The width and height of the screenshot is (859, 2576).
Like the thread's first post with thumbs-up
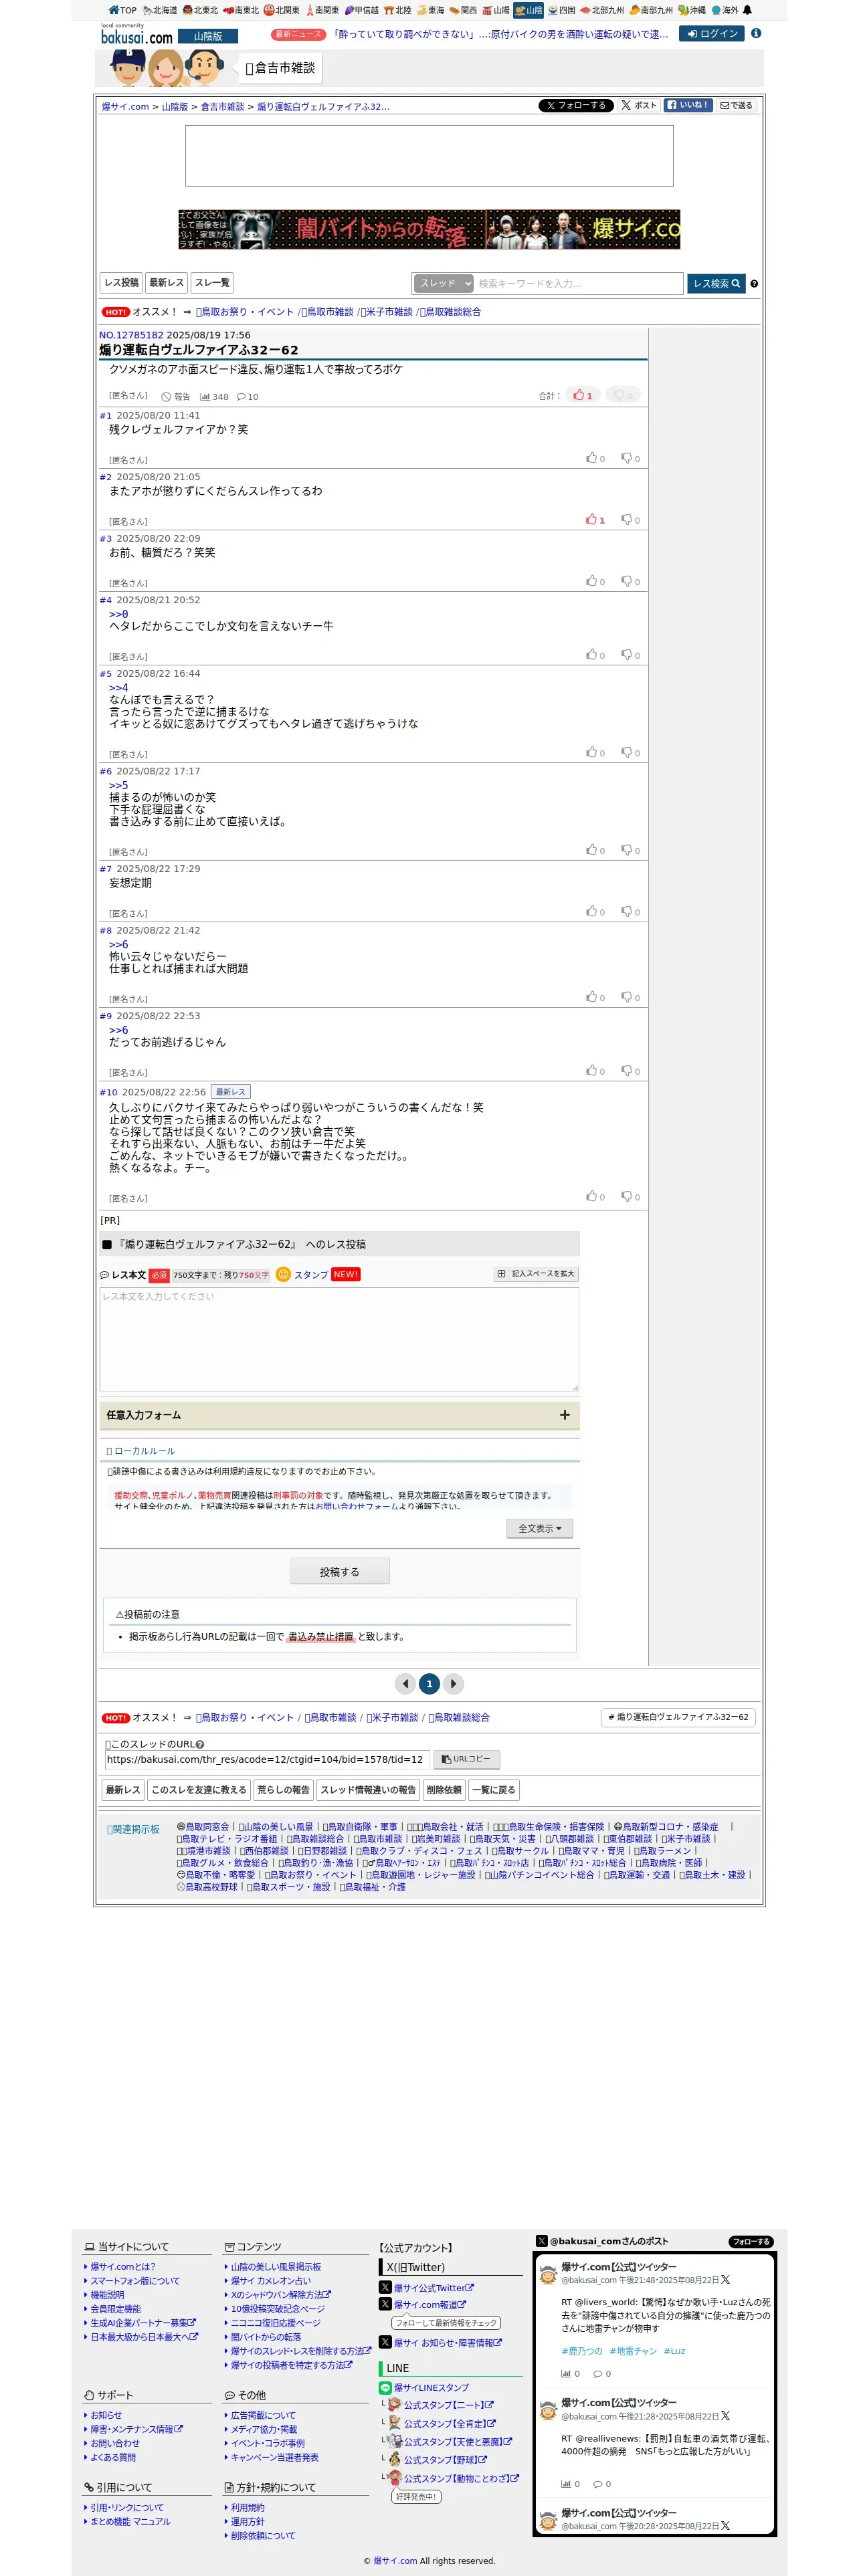click(583, 395)
